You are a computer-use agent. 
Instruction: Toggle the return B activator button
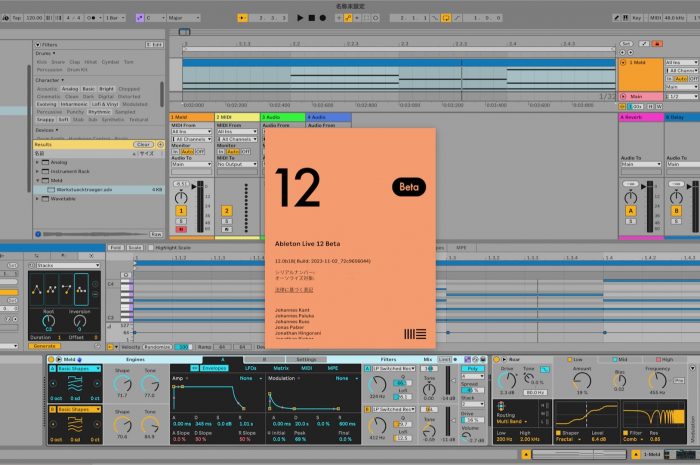pos(676,211)
